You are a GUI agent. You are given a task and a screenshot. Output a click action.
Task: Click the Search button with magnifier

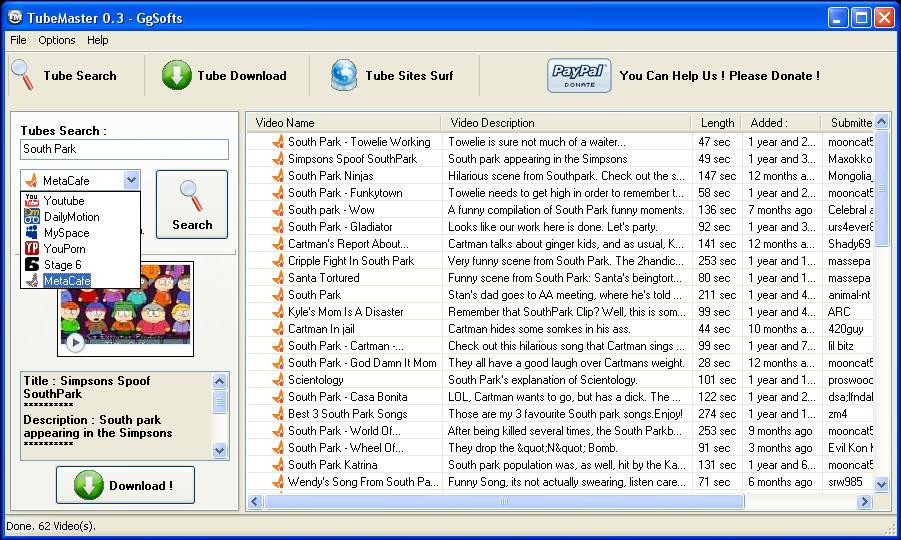click(x=192, y=205)
